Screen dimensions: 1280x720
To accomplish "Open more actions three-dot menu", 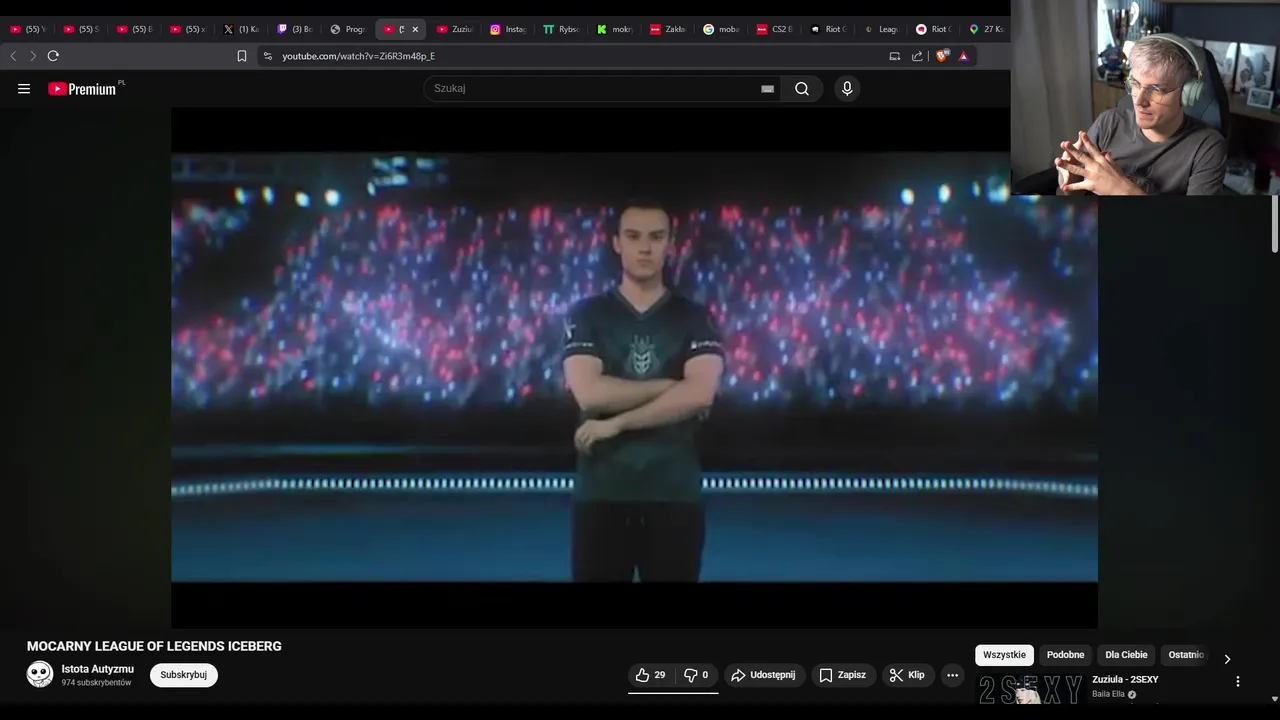I will click(952, 675).
